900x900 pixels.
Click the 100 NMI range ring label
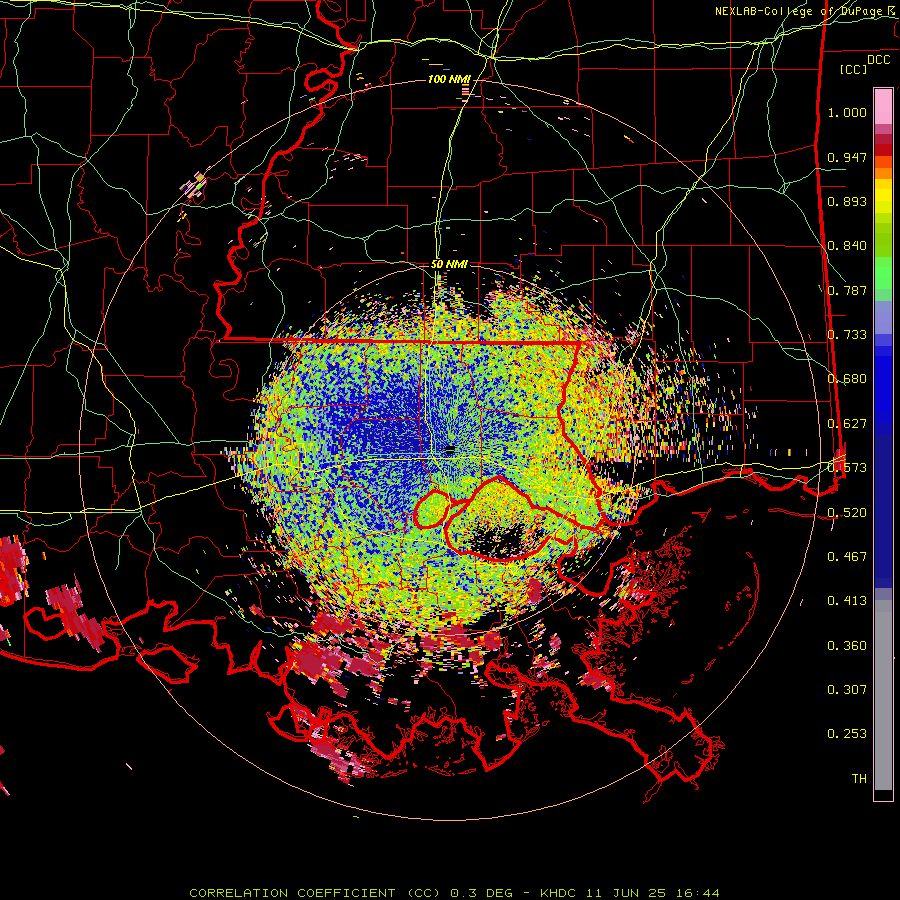[449, 79]
